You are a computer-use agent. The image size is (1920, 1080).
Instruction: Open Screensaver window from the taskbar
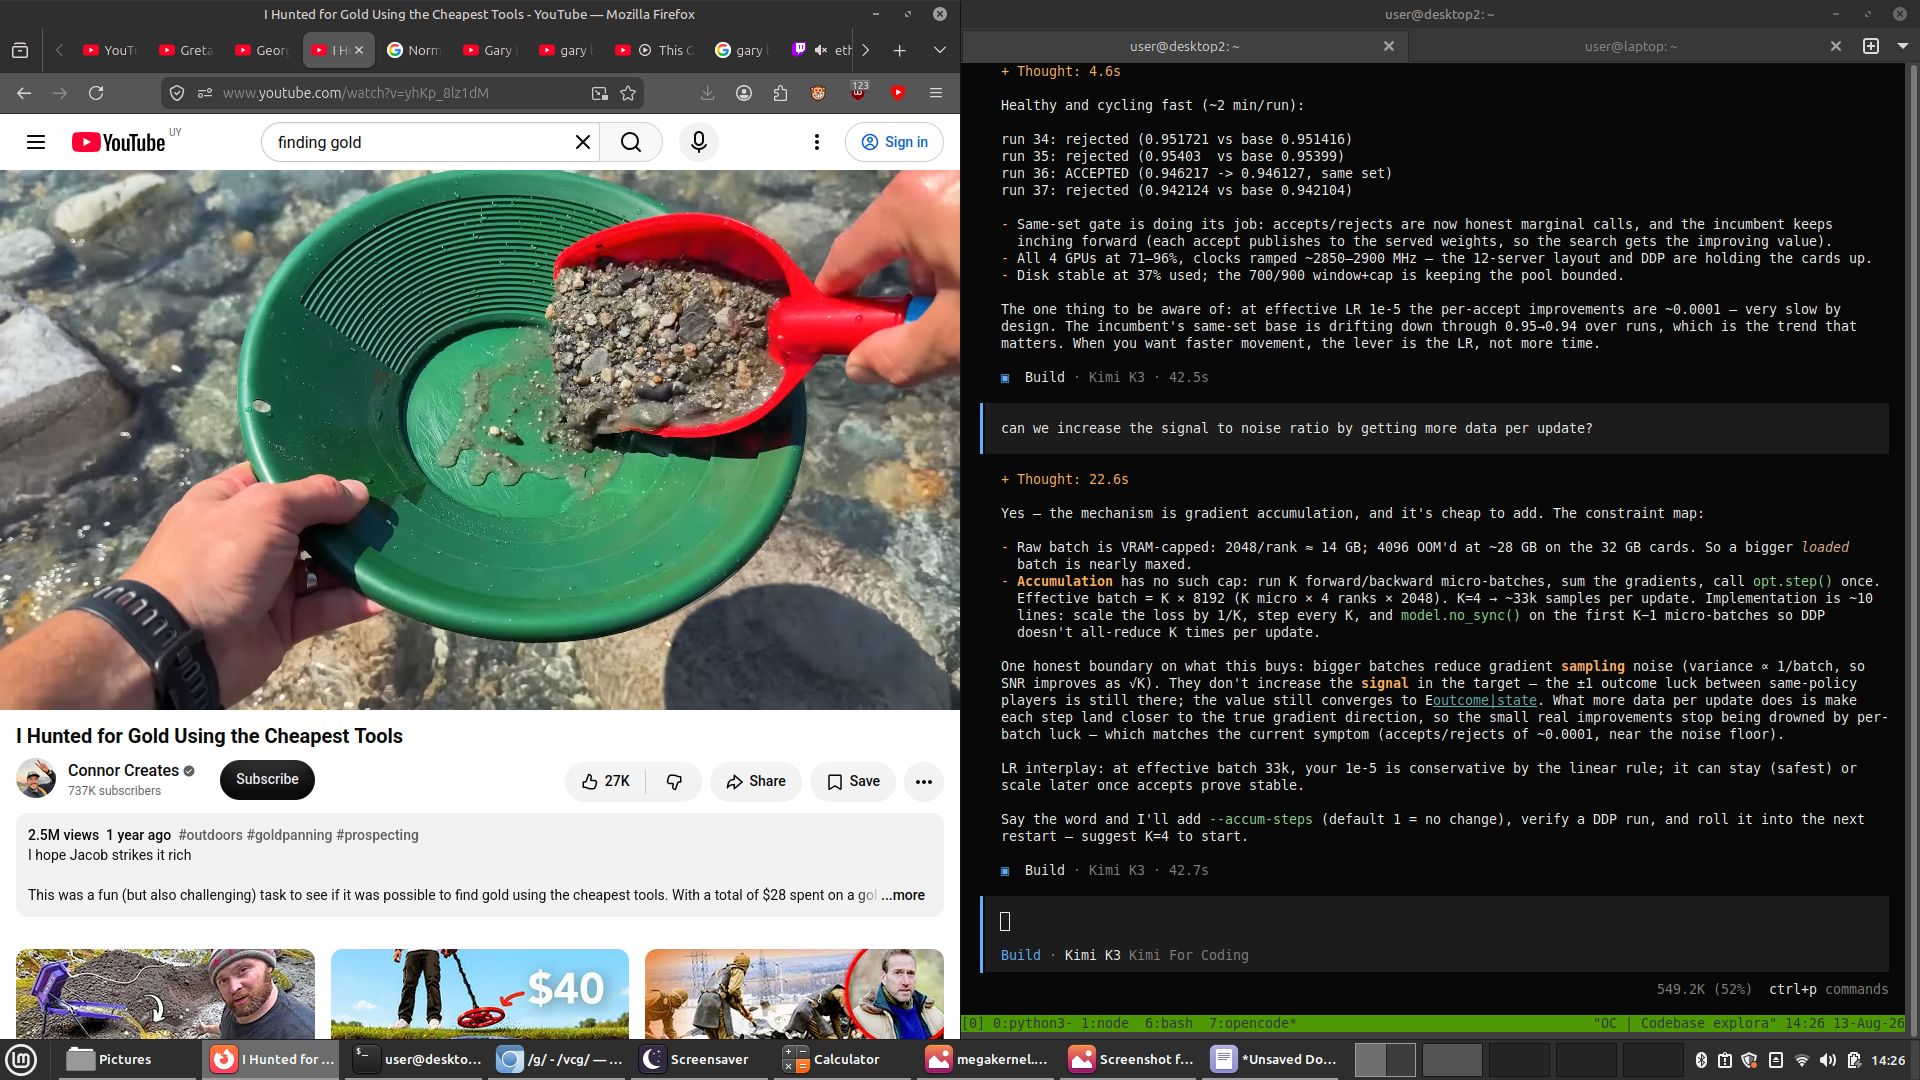point(696,1059)
